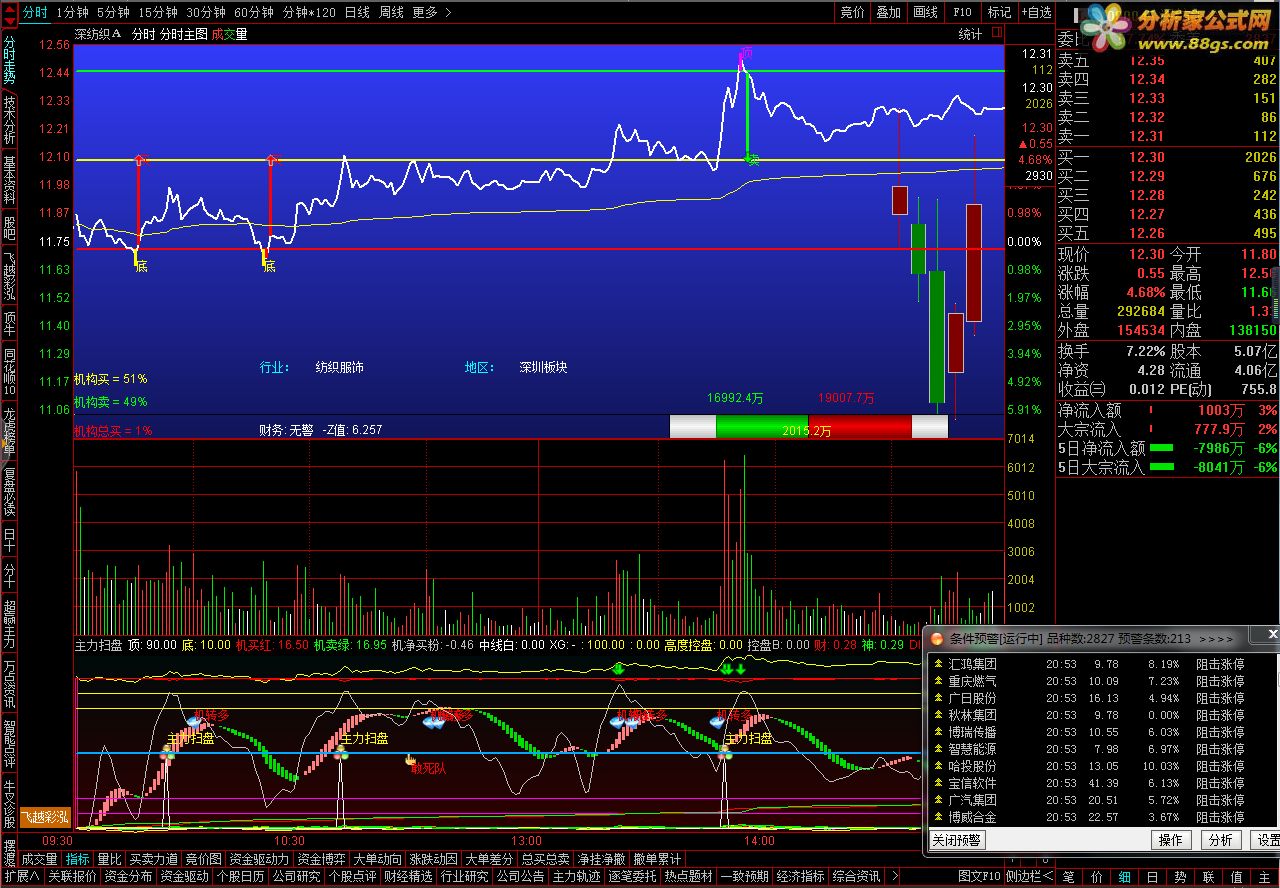
Task: Click the orange ball icon of 条件预警 window
Action: tap(936, 638)
